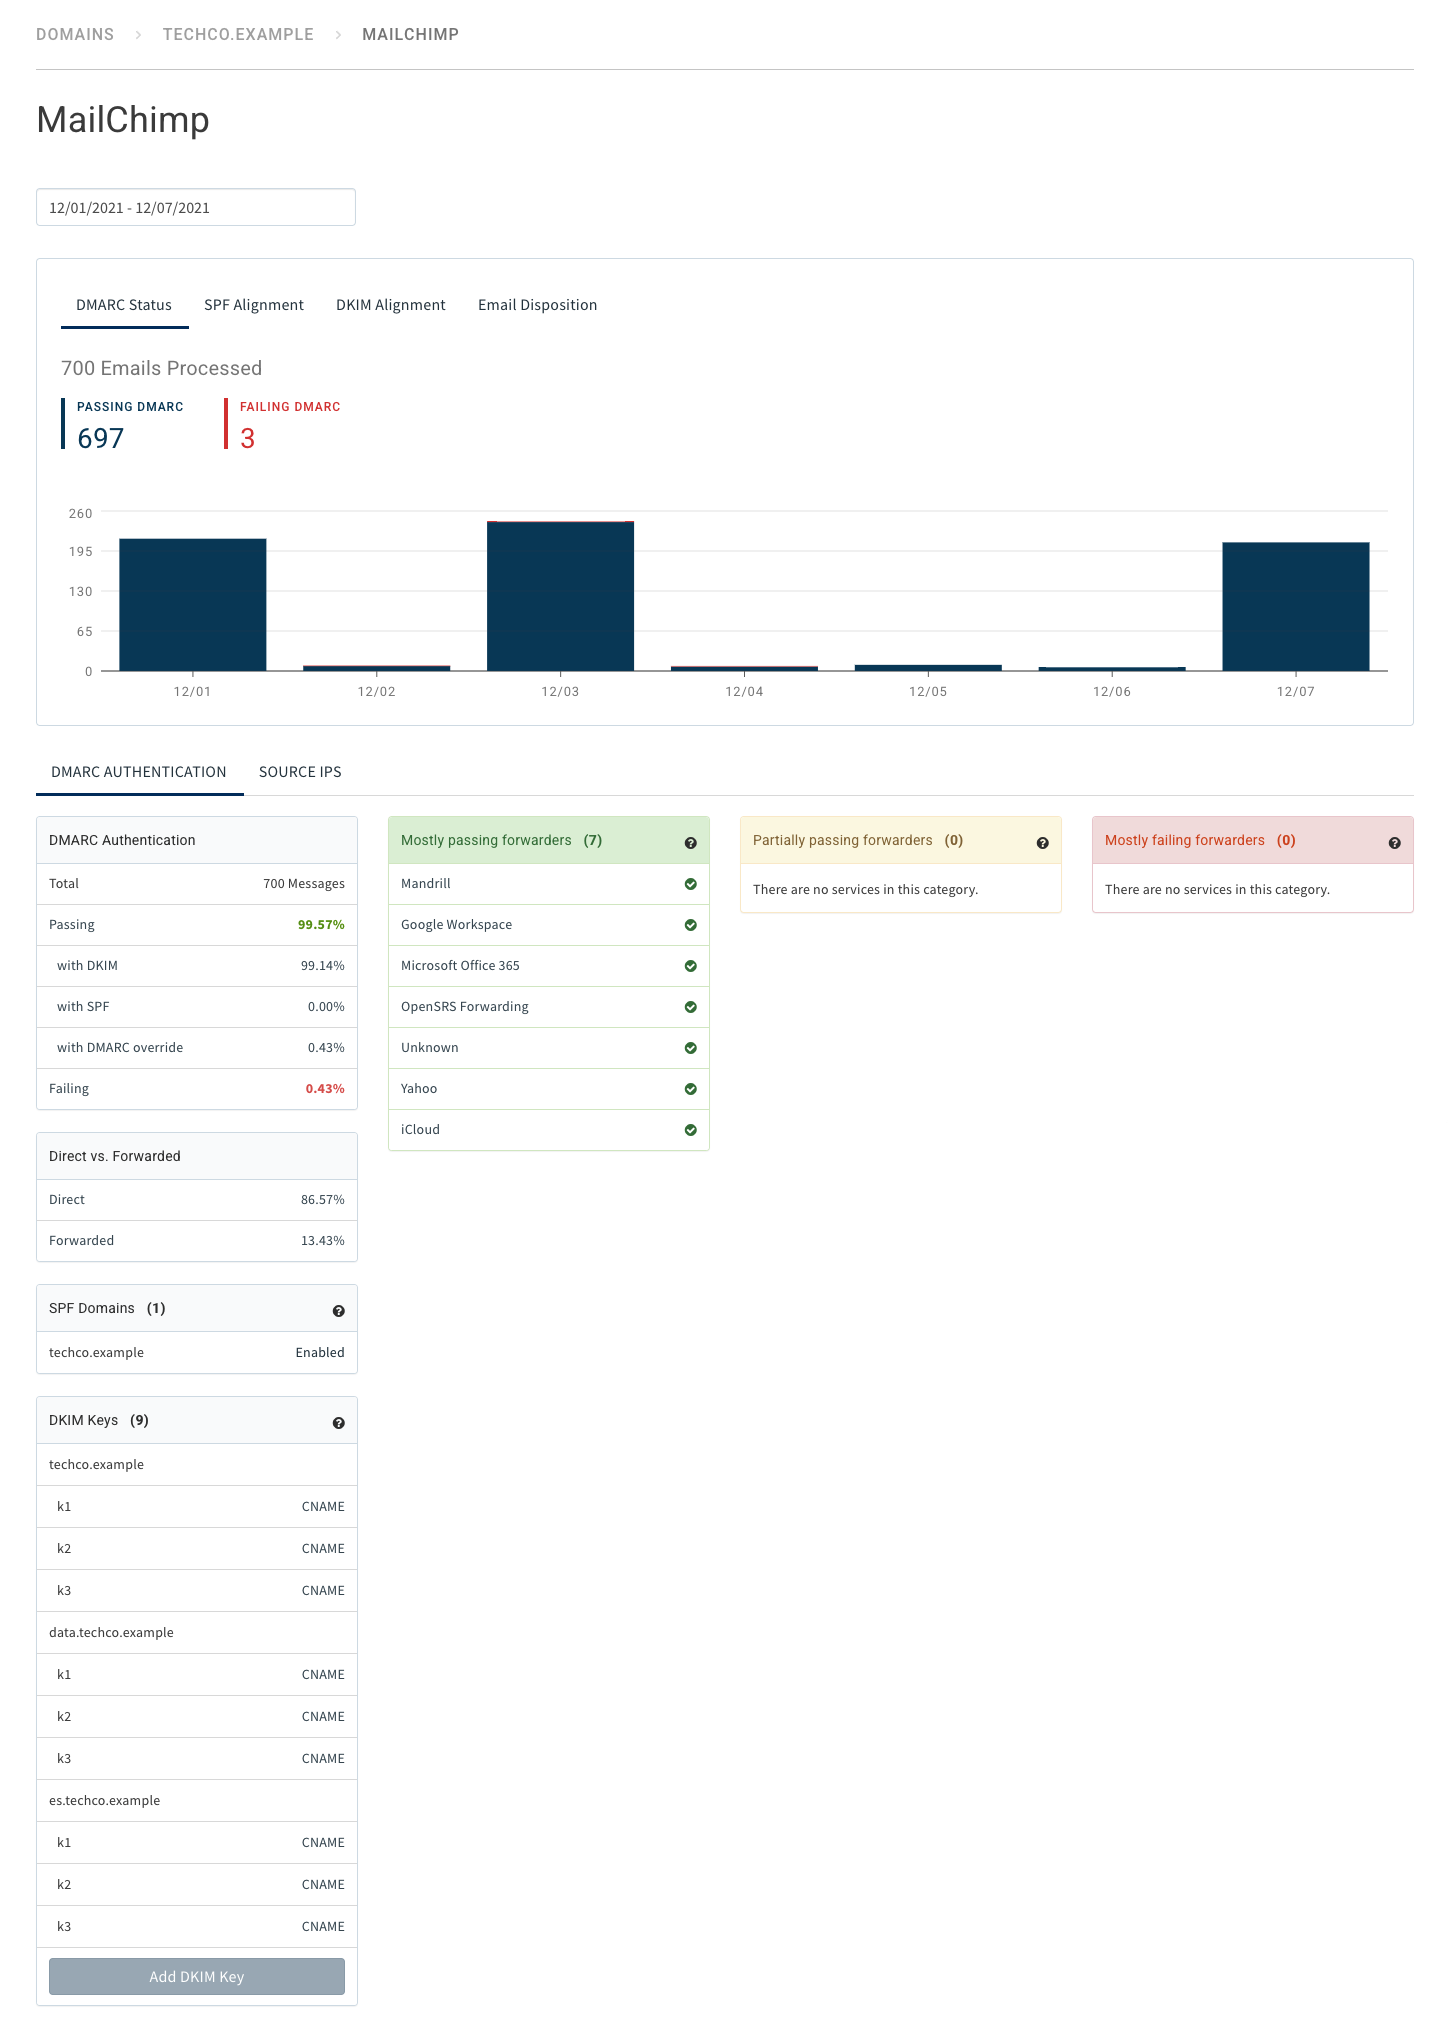Select the DMARC AUTHENTICATION tab
Viewport: 1448px width, 2023px height.
click(x=139, y=772)
